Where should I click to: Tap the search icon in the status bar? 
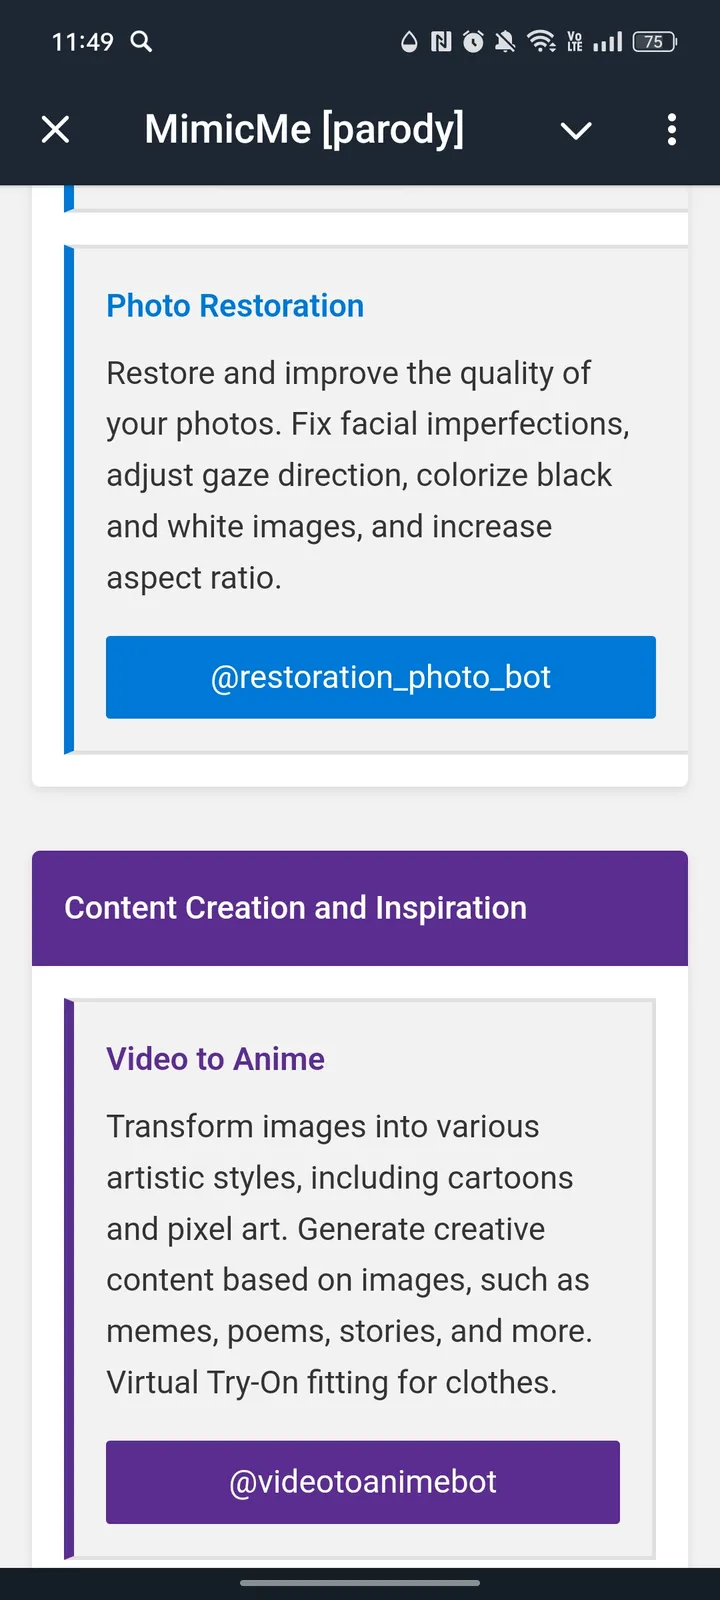(141, 42)
